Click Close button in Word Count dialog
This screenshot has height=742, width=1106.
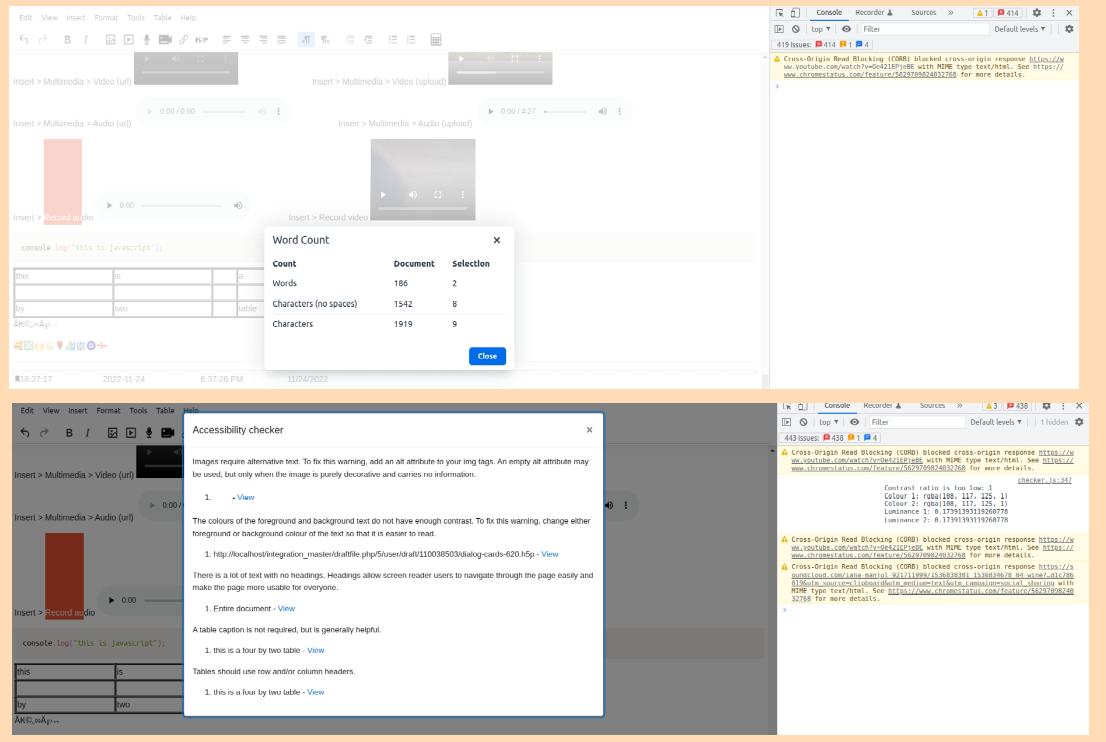pos(487,356)
